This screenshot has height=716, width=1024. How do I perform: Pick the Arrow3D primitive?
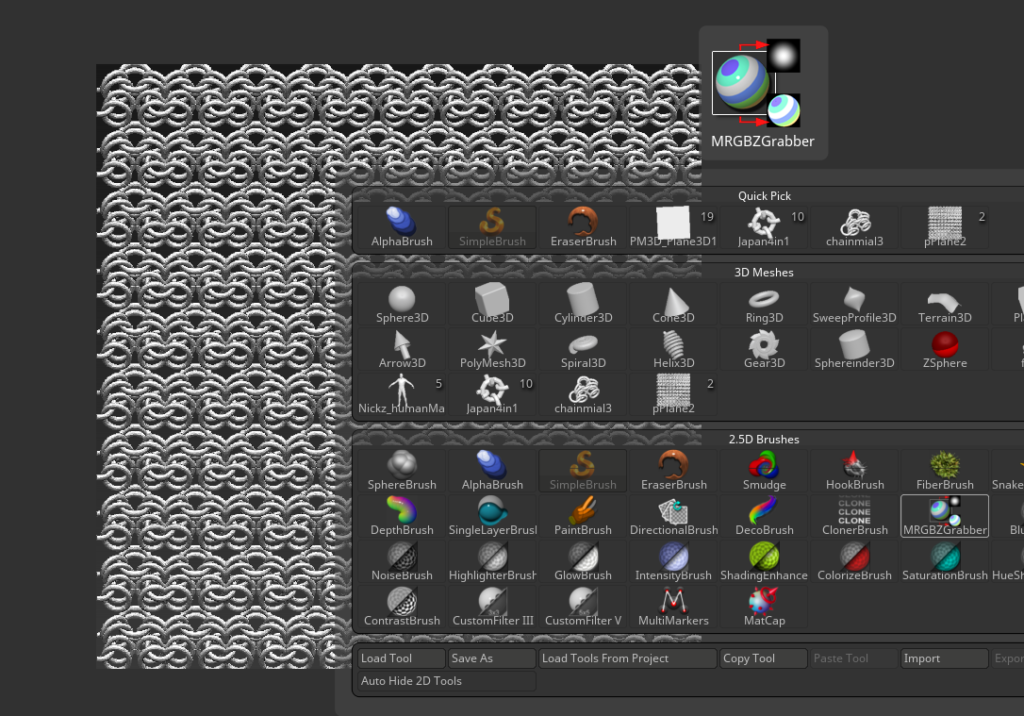coord(402,350)
